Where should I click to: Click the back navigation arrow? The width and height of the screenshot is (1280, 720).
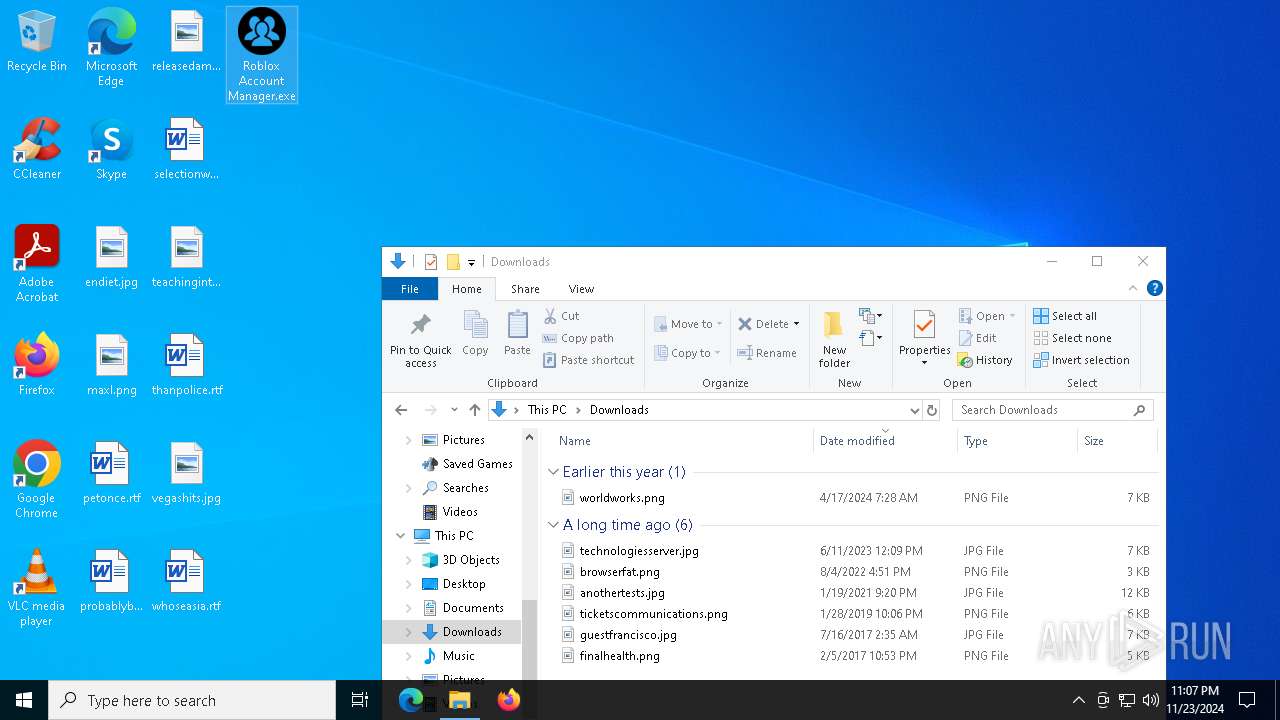pyautogui.click(x=401, y=410)
